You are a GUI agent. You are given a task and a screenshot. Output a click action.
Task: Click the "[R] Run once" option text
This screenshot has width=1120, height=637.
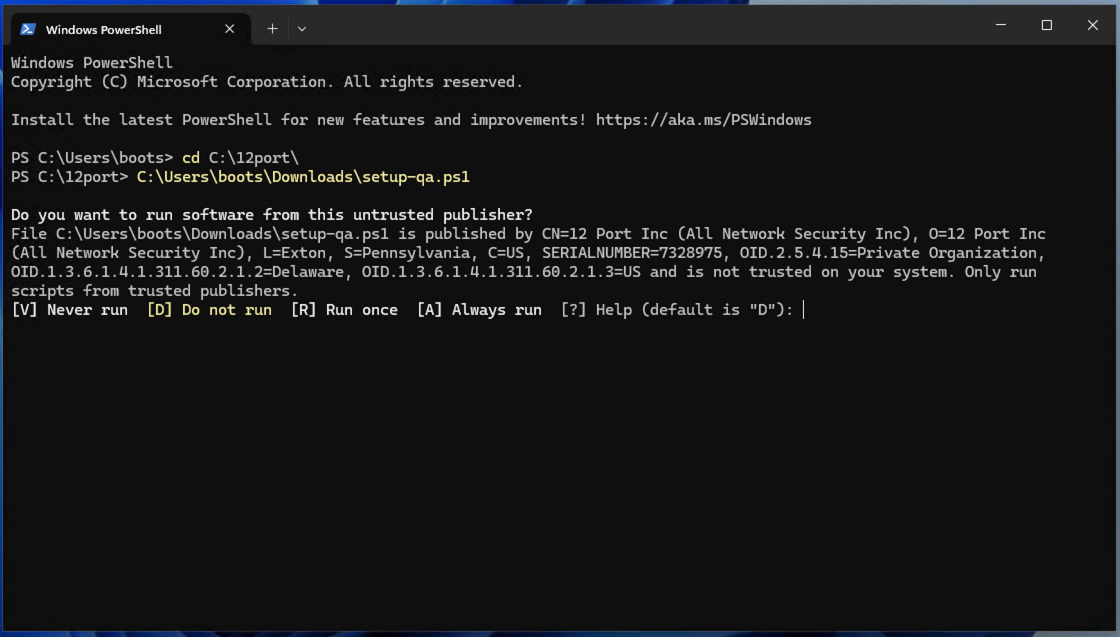point(344,310)
